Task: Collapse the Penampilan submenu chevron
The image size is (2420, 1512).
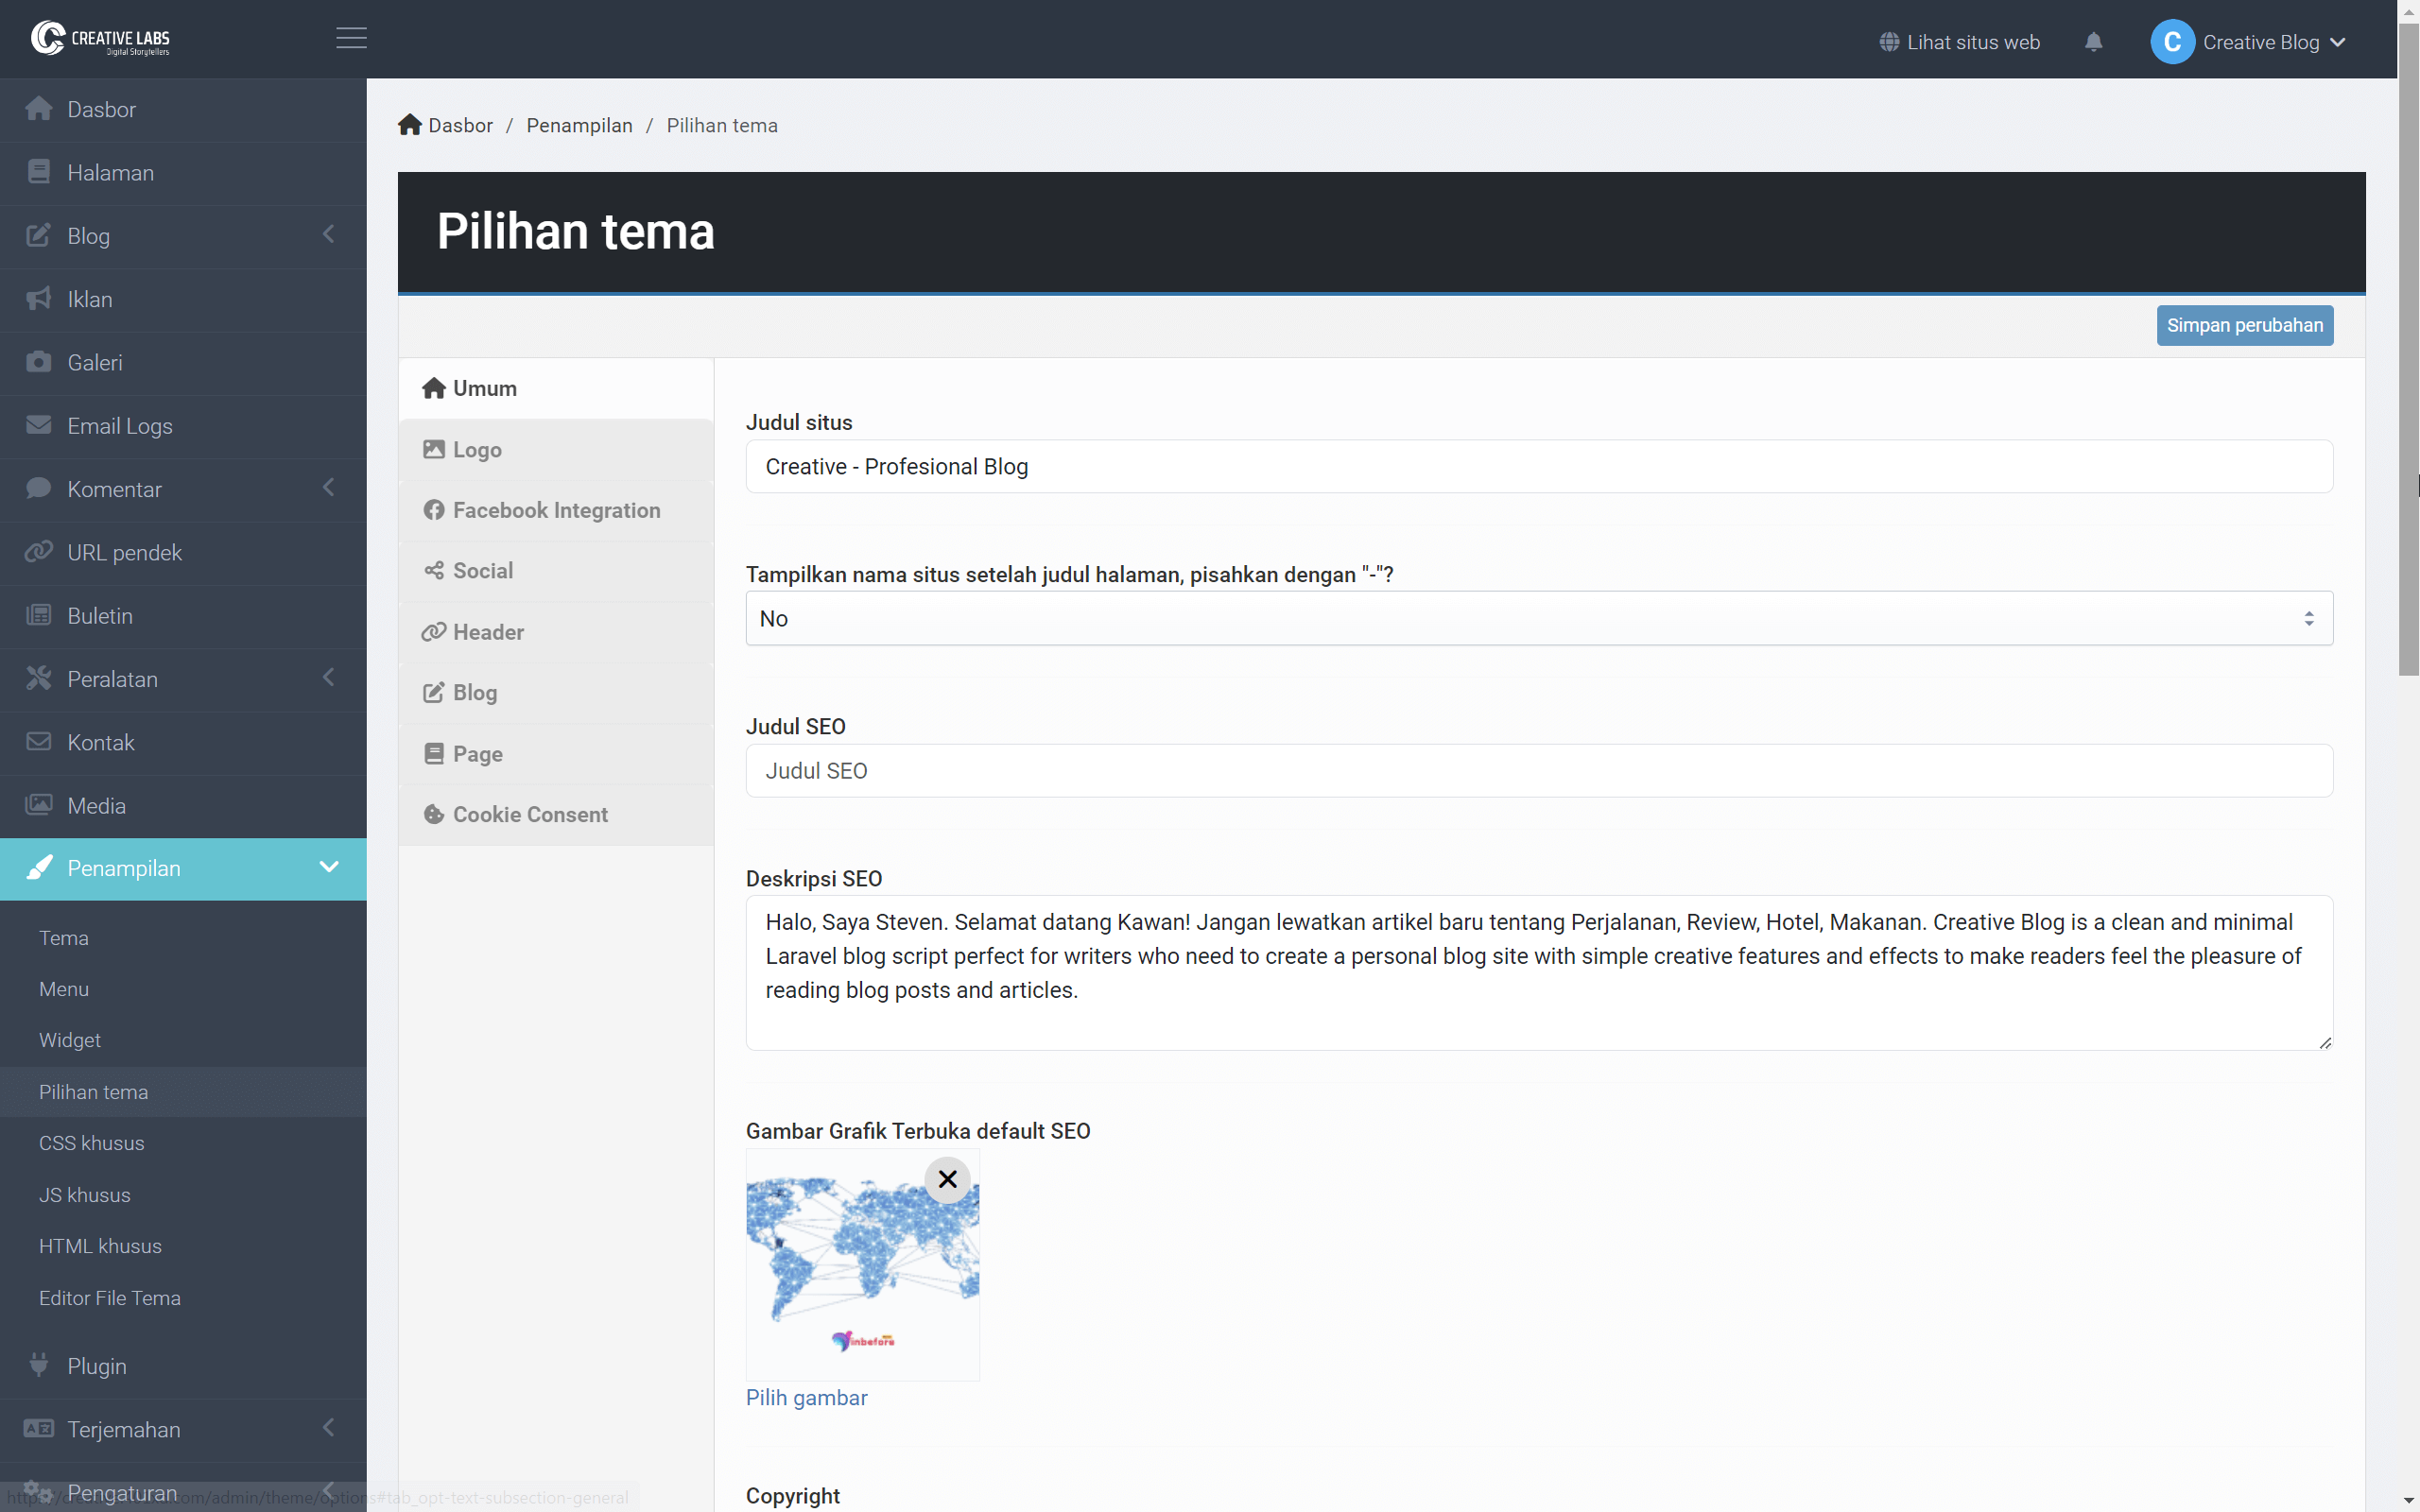Action: pyautogui.click(x=328, y=868)
